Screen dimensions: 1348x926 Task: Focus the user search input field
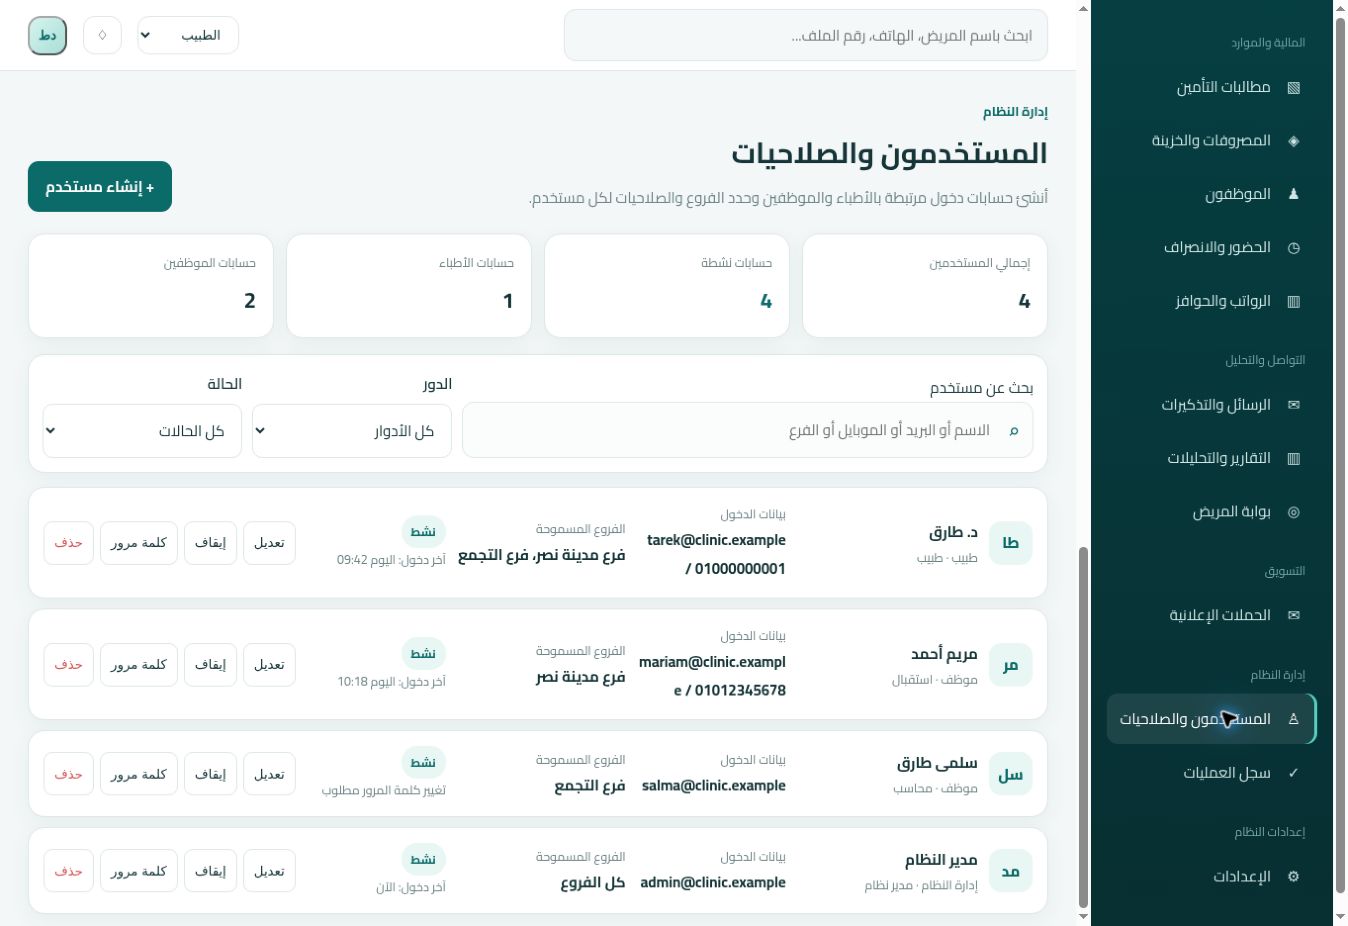click(748, 430)
